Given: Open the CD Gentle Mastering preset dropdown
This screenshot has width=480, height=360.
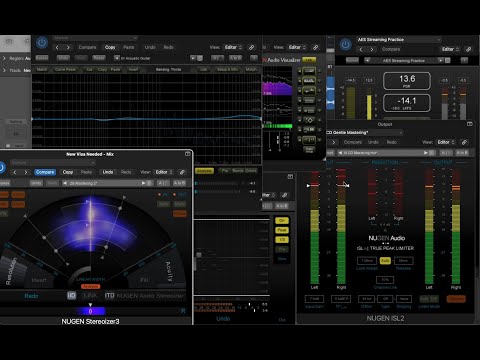Looking at the screenshot, I should 364,133.
